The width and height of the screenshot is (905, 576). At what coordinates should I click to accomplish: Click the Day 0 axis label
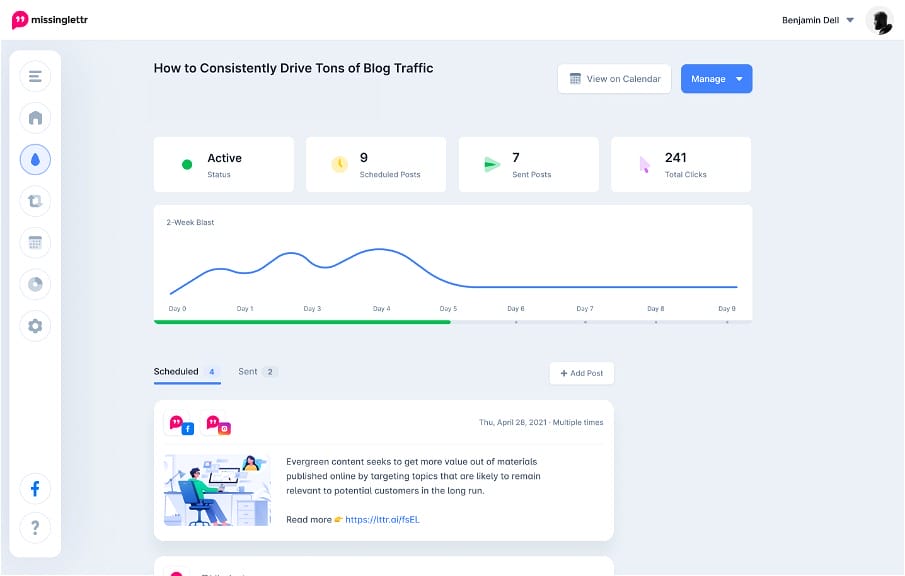pos(177,309)
